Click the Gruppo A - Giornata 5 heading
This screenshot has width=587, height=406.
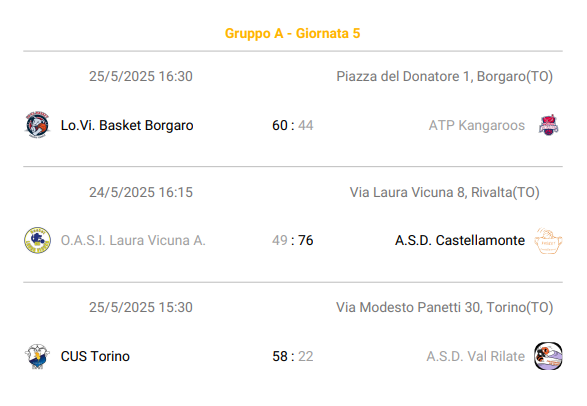[x=293, y=33]
